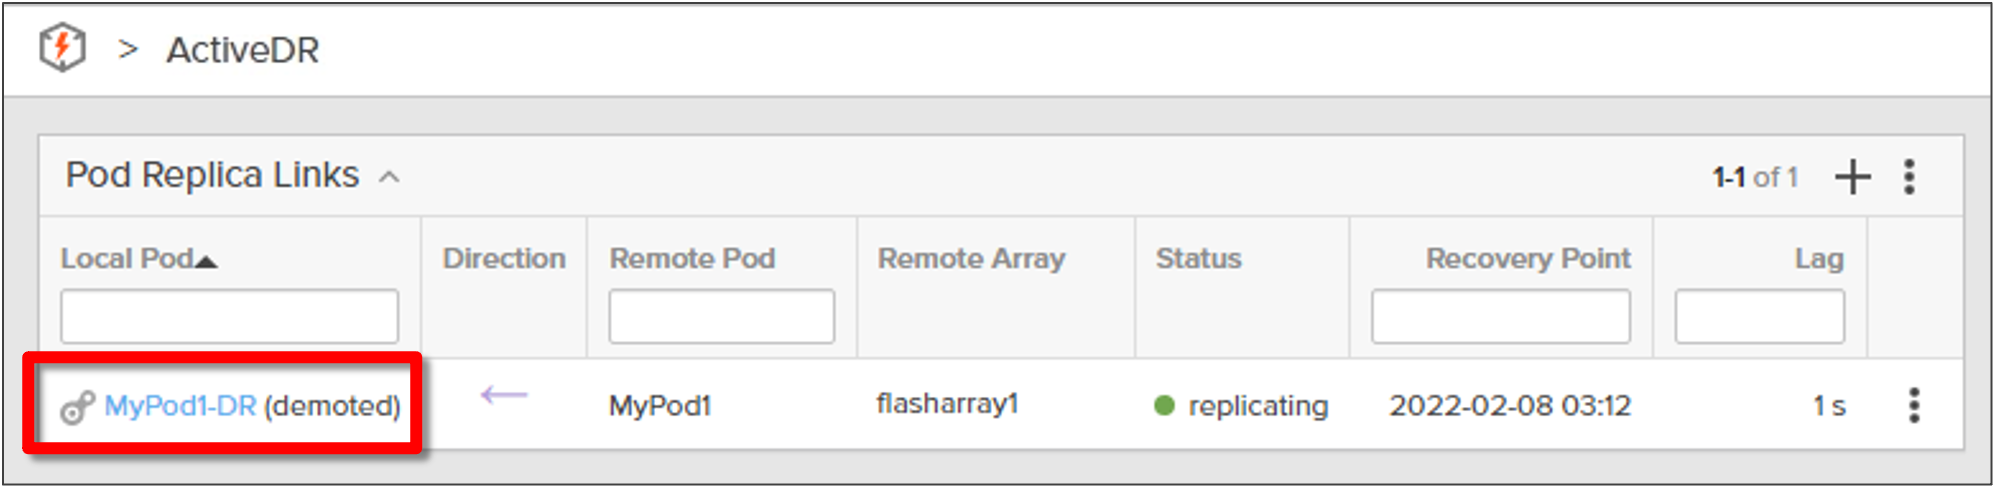Sort by the Status column header
This screenshot has height=487, width=1993.
pyautogui.click(x=1198, y=258)
